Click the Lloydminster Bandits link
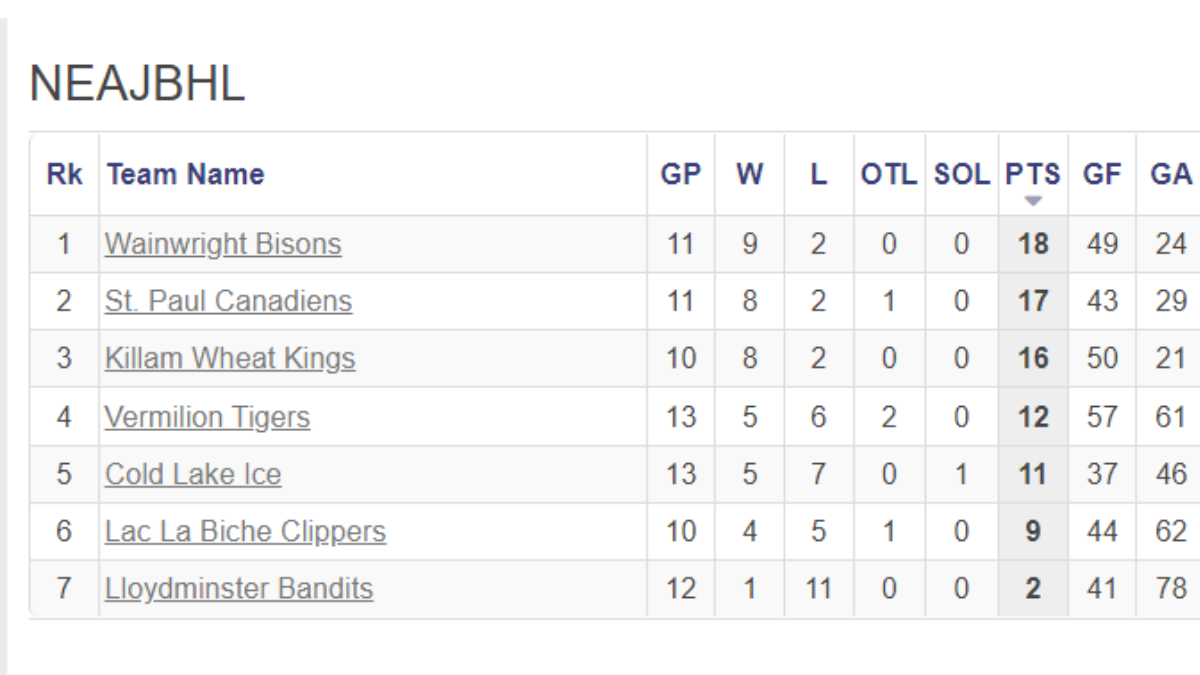Viewport: 1200px width, 675px height. coord(239,588)
